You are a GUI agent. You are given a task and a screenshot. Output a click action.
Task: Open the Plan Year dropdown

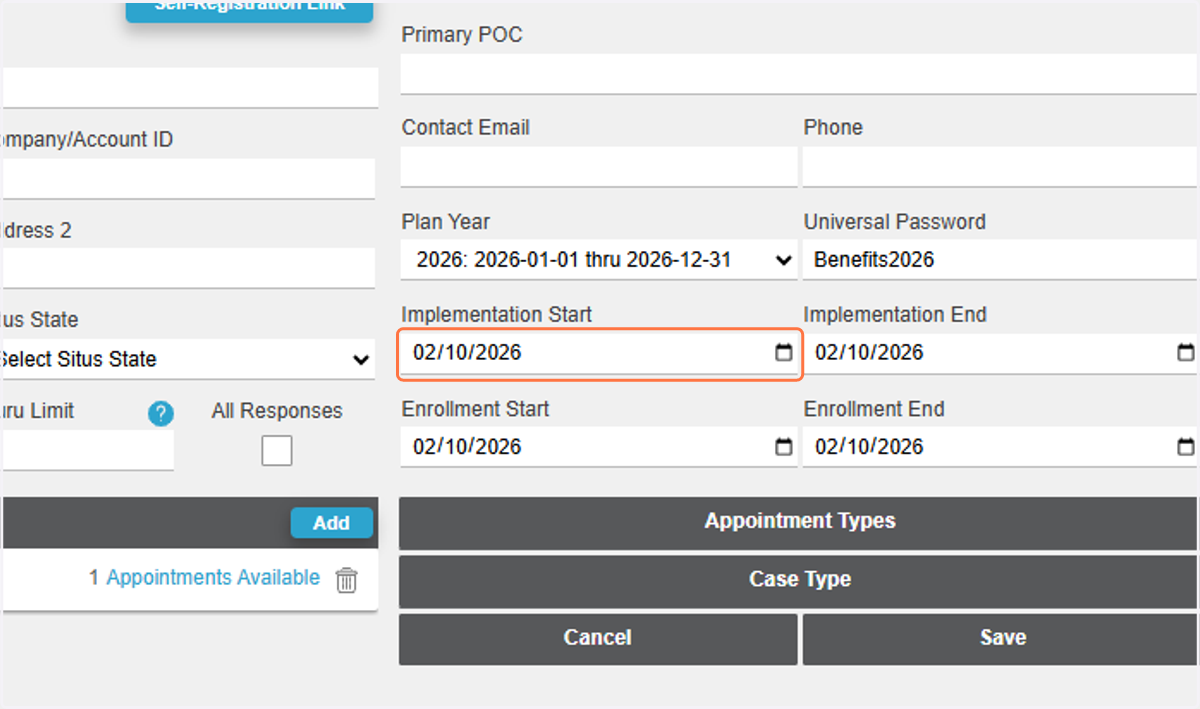click(x=599, y=260)
